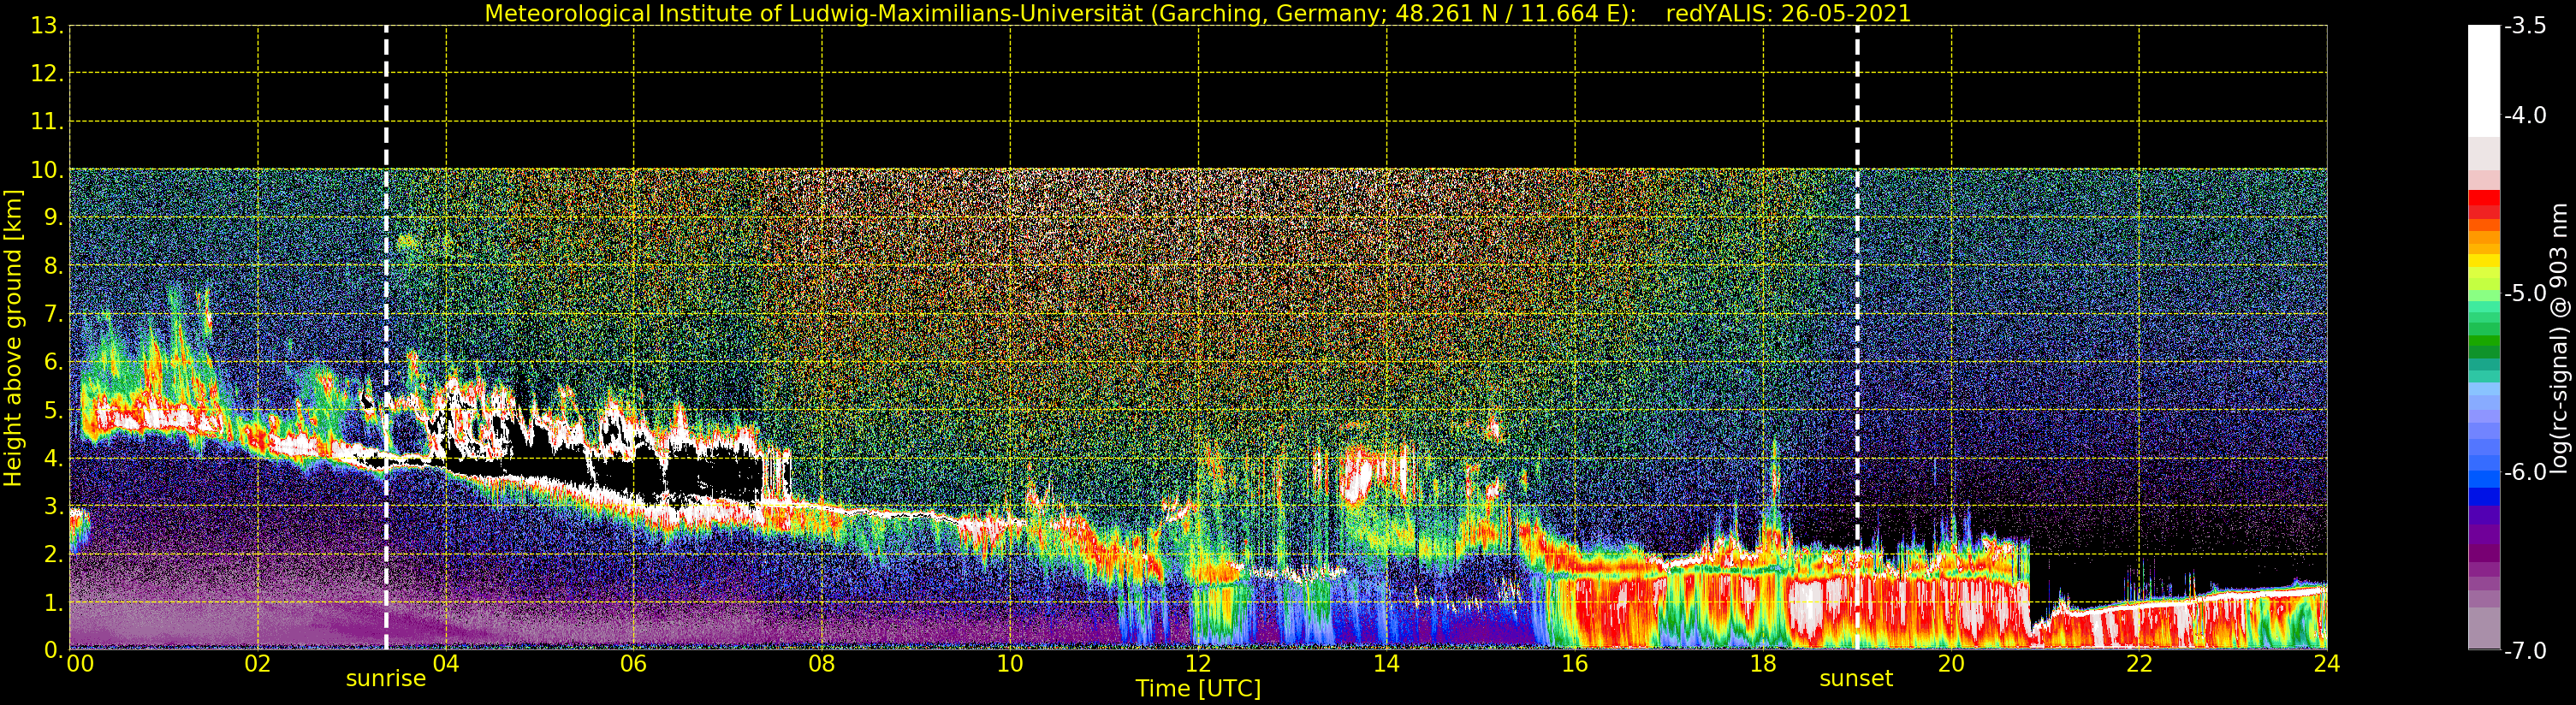Click the "2." tick on the height axis
Screen dimensions: 2576x705
[x=54, y=554]
